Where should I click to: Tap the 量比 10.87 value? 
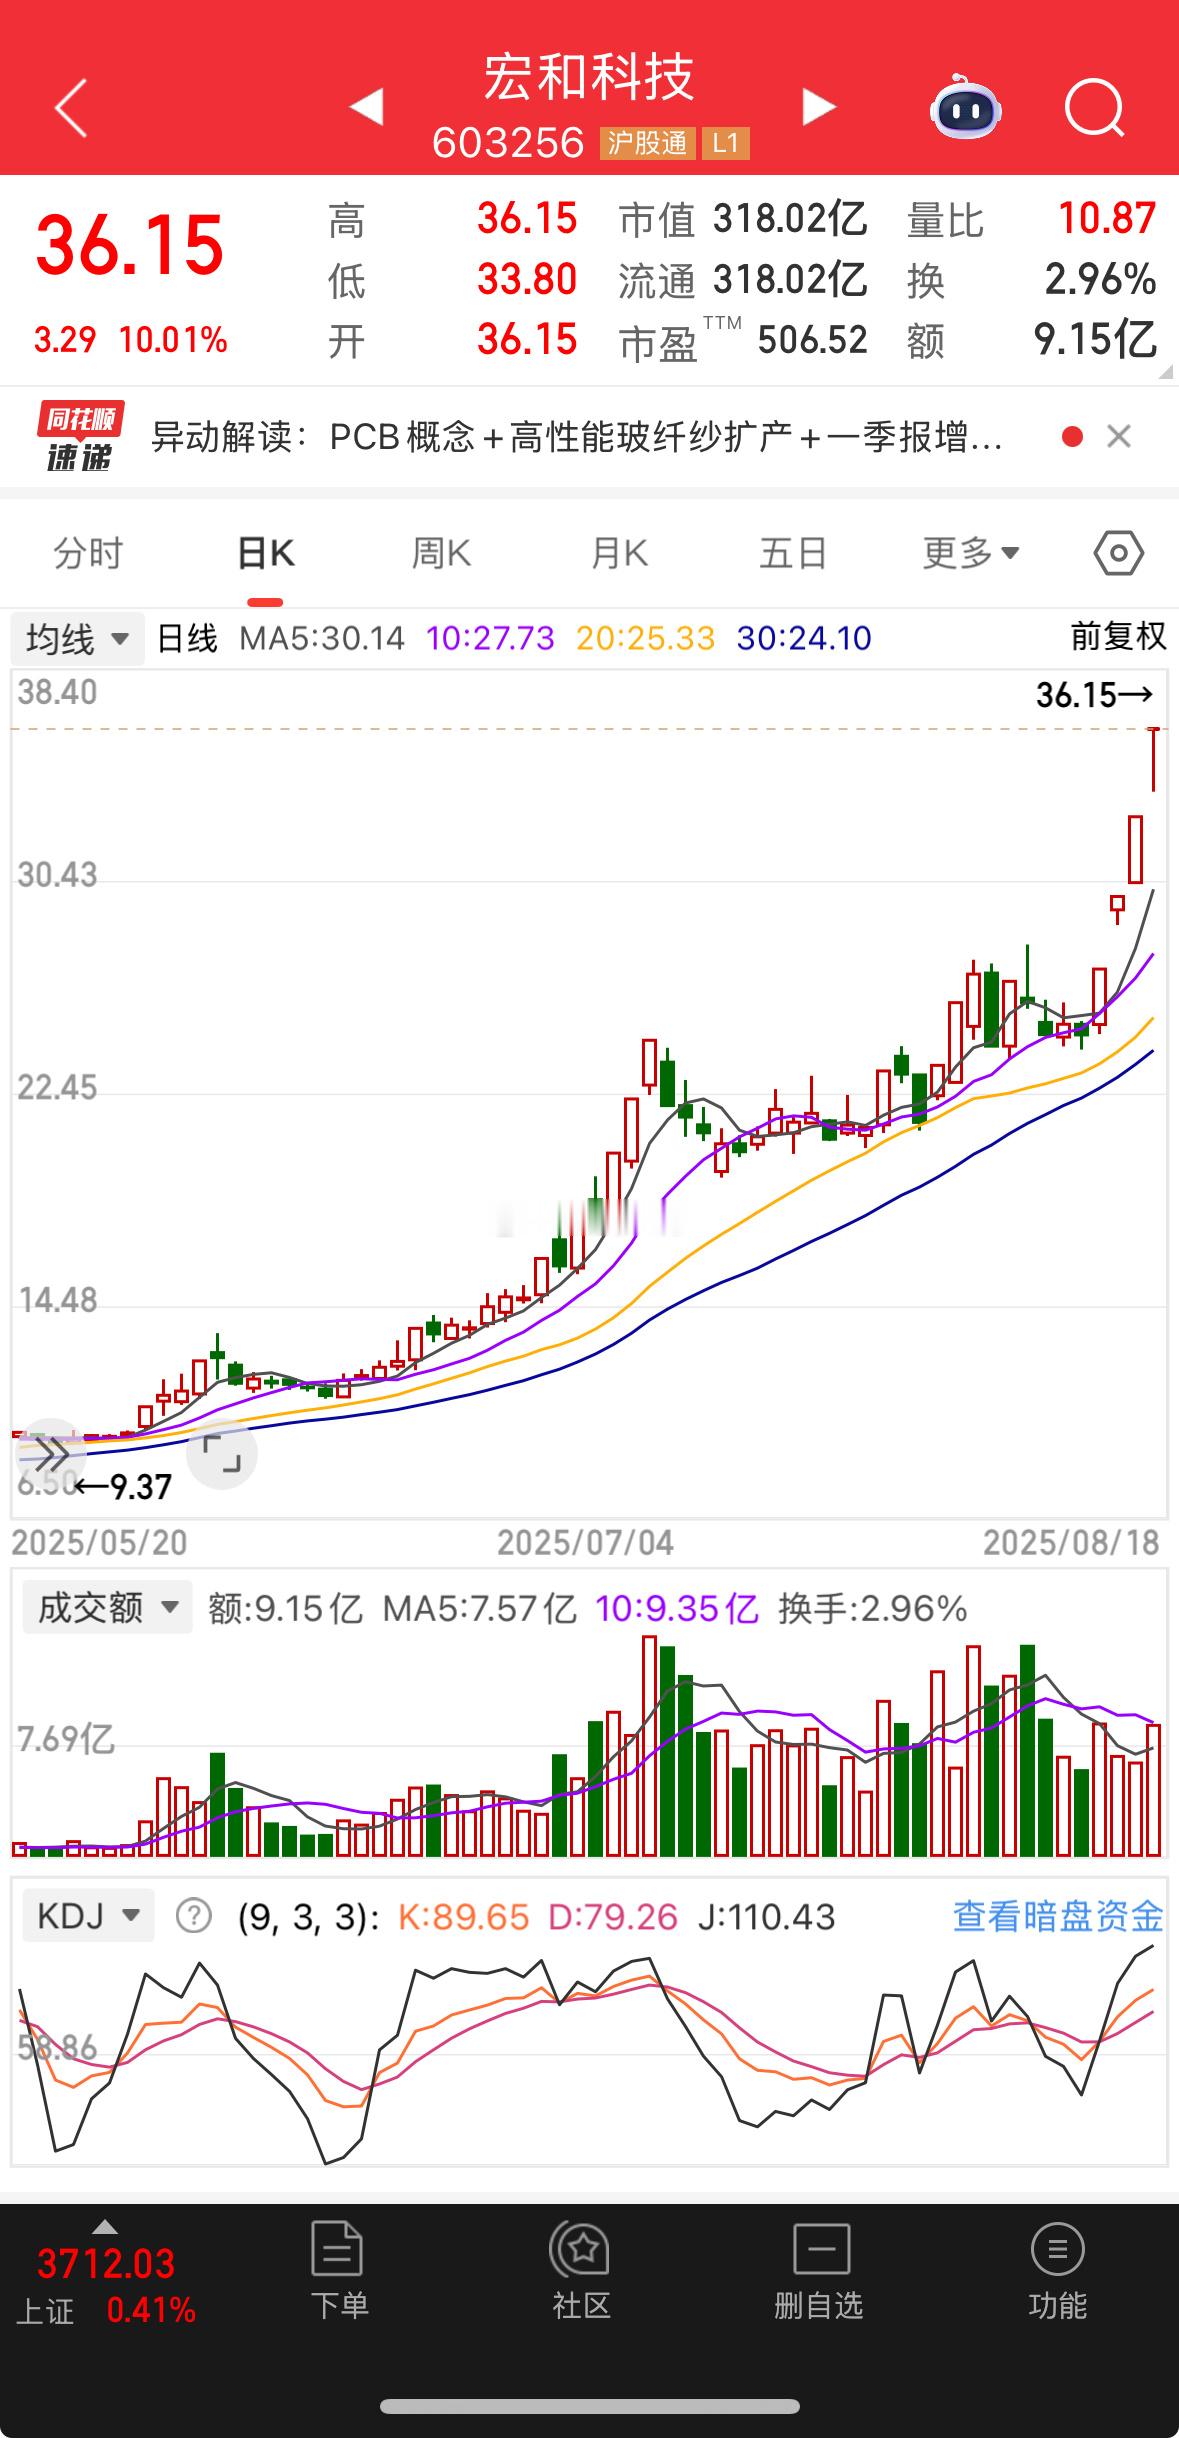pyautogui.click(x=1107, y=219)
